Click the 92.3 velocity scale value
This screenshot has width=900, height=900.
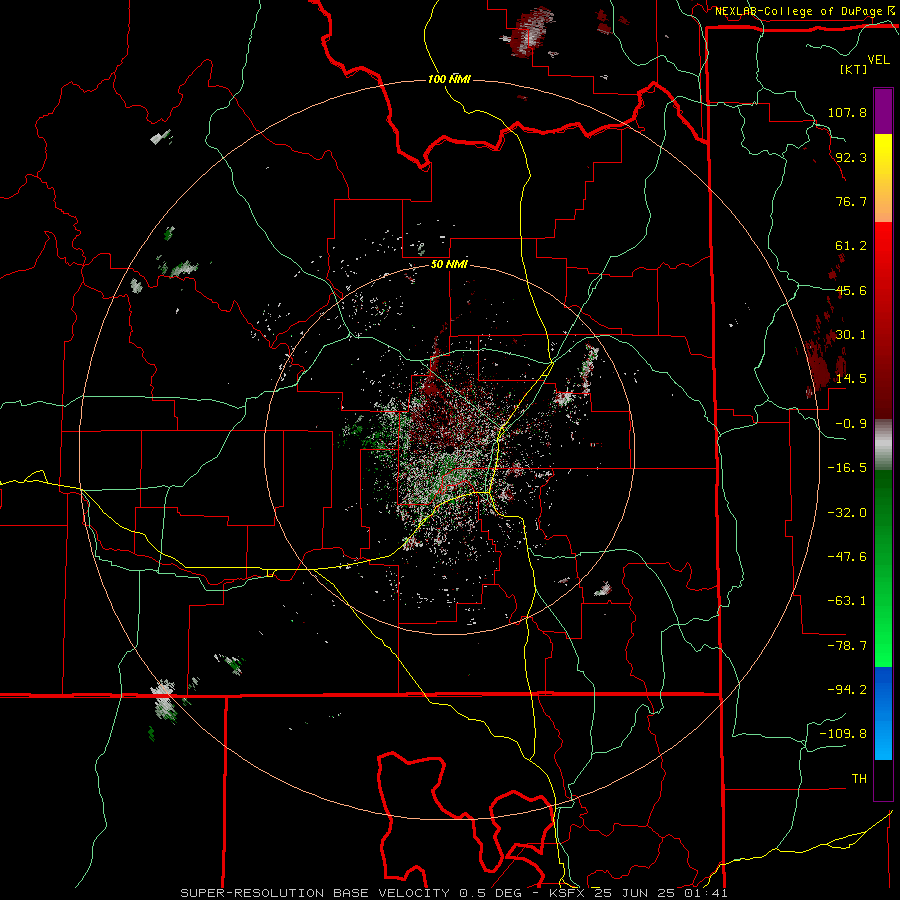851,157
